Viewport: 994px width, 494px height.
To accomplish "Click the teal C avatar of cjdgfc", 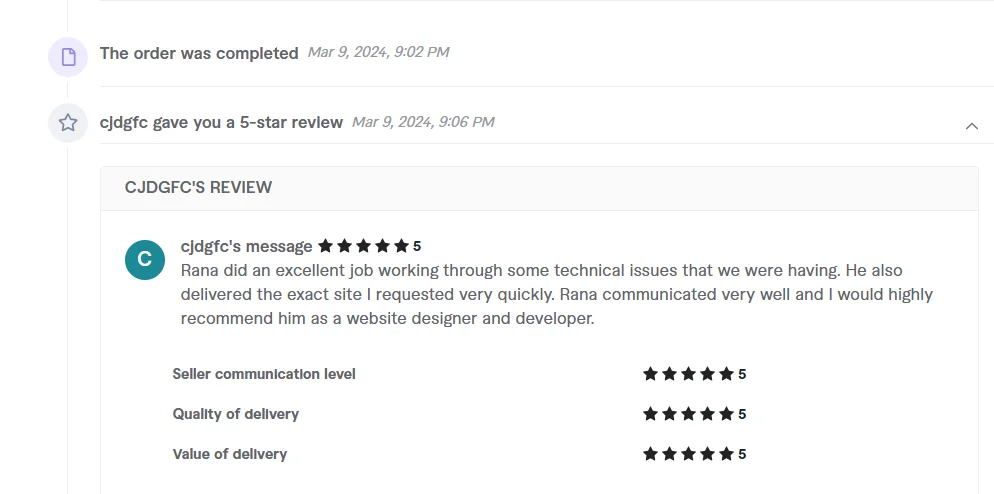I will pos(145,259).
